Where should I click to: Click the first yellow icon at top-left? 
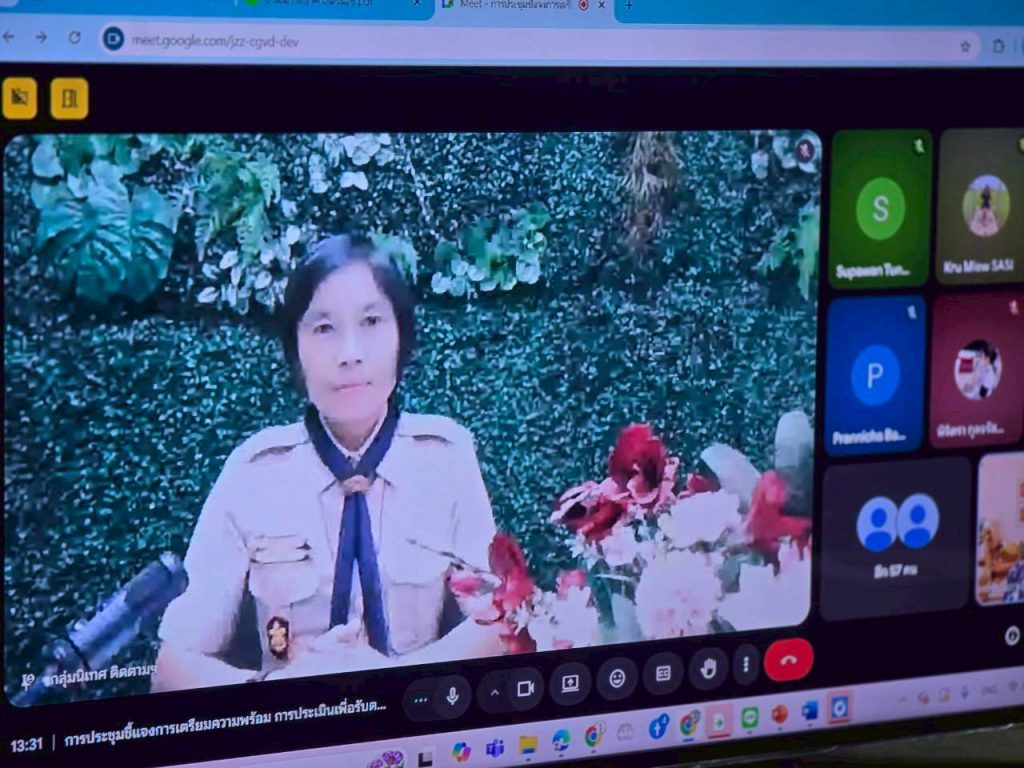tap(19, 98)
